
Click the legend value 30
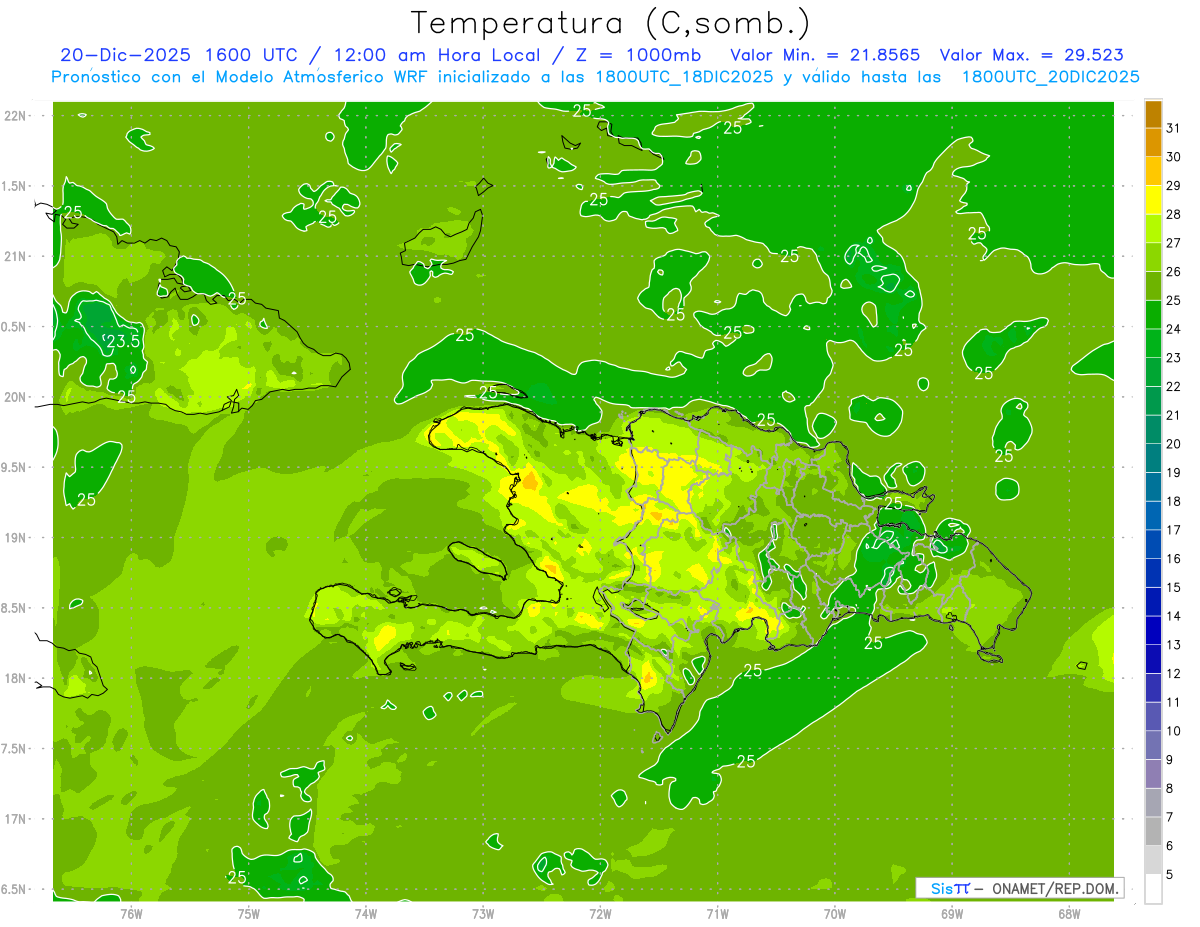click(x=1174, y=157)
